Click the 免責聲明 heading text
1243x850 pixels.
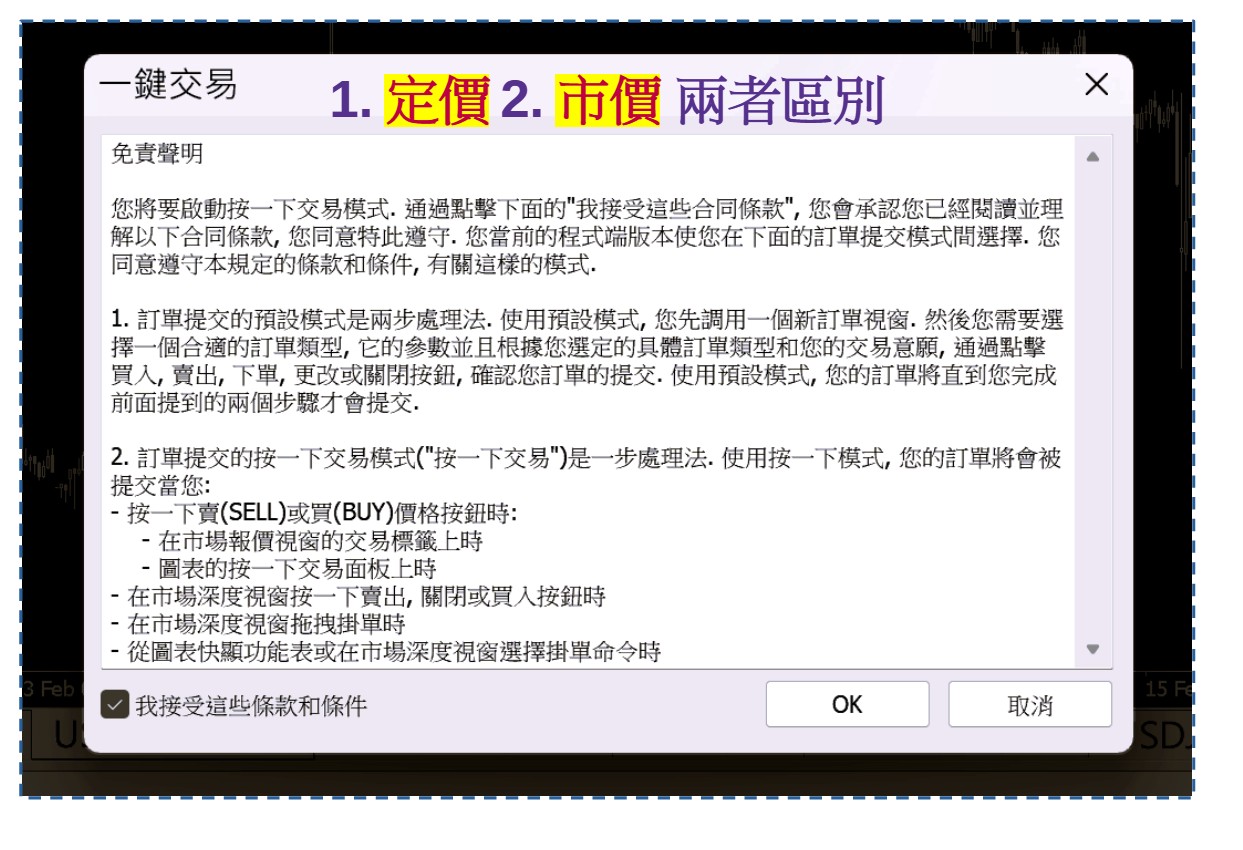click(x=158, y=155)
